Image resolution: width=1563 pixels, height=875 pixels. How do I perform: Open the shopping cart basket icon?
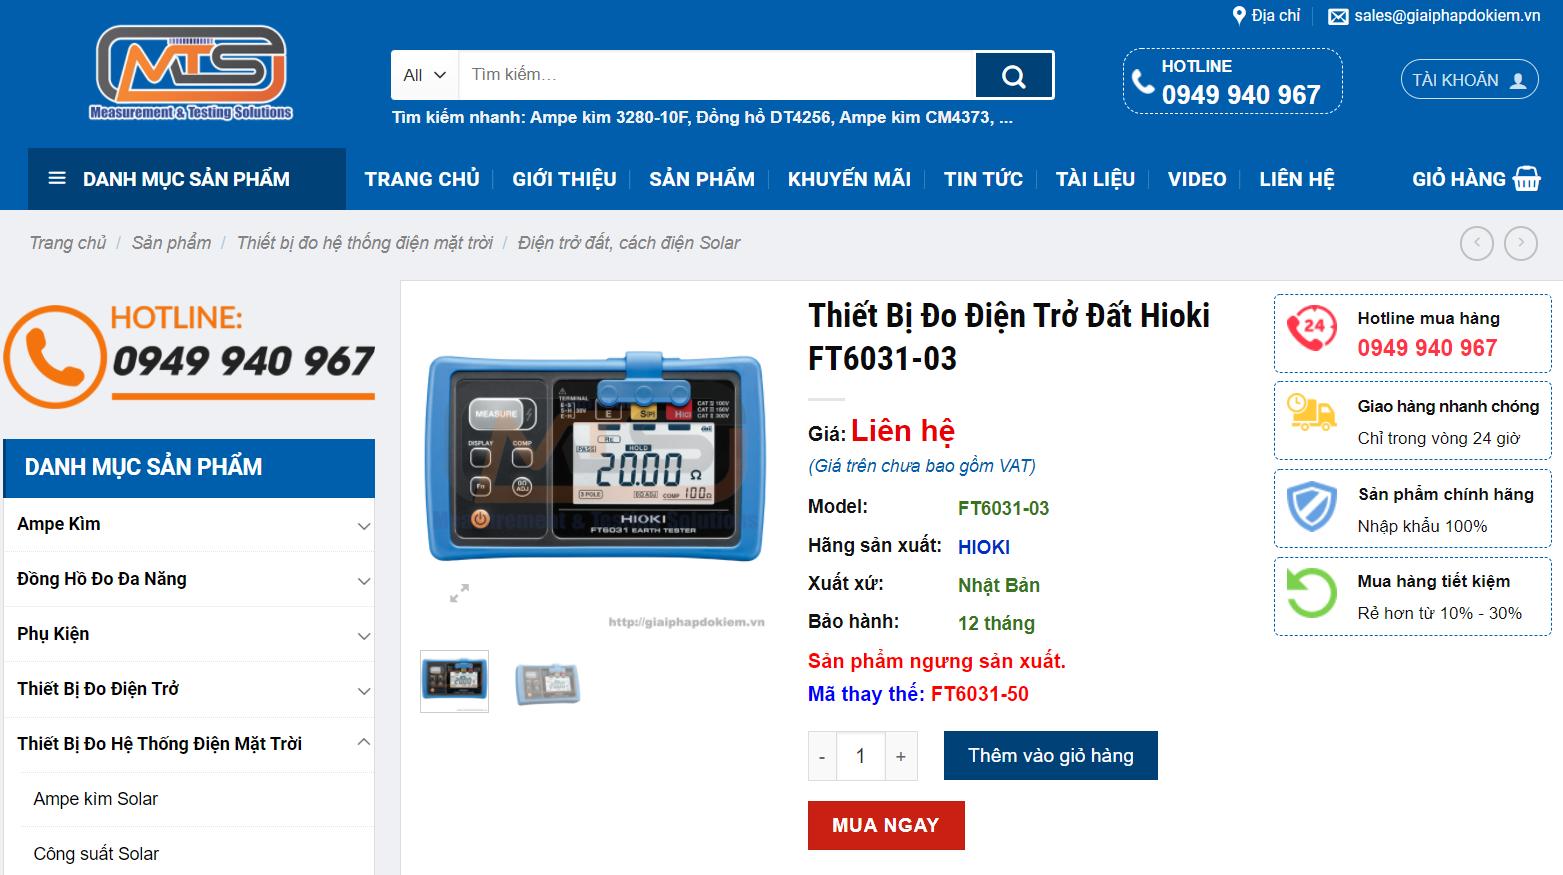coord(1527,179)
